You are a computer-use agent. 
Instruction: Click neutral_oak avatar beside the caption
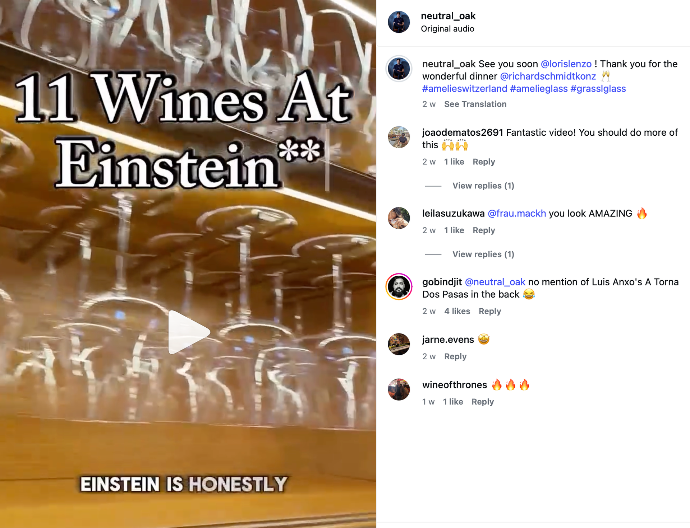click(399, 67)
